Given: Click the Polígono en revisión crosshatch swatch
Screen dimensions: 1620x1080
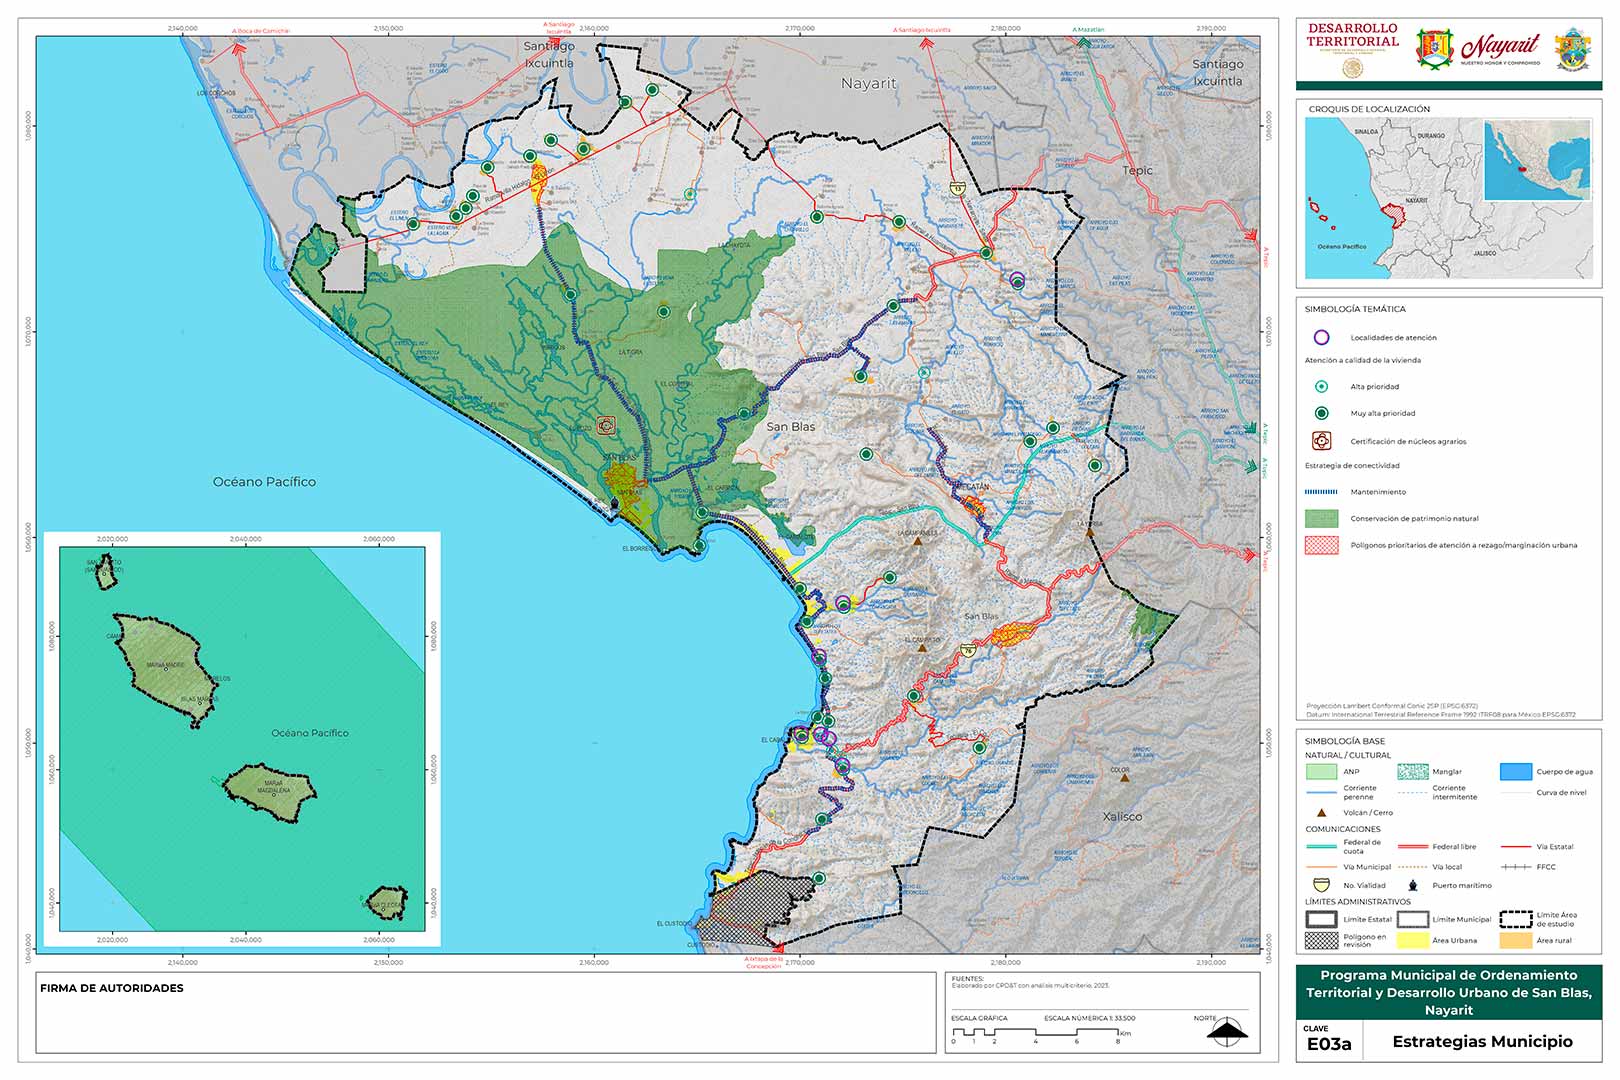Looking at the screenshot, I should (x=1321, y=940).
